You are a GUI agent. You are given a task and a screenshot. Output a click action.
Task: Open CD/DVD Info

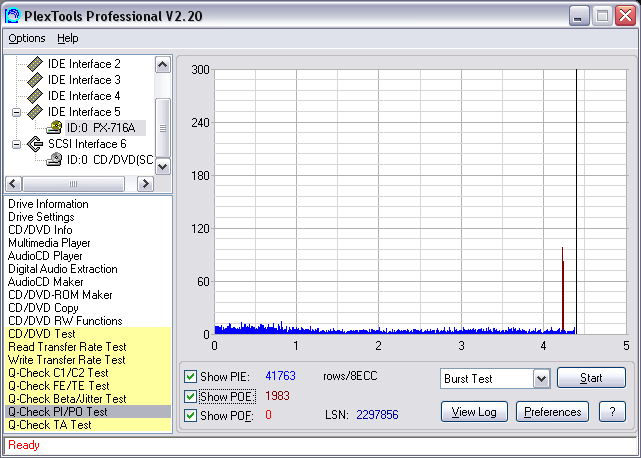point(40,230)
